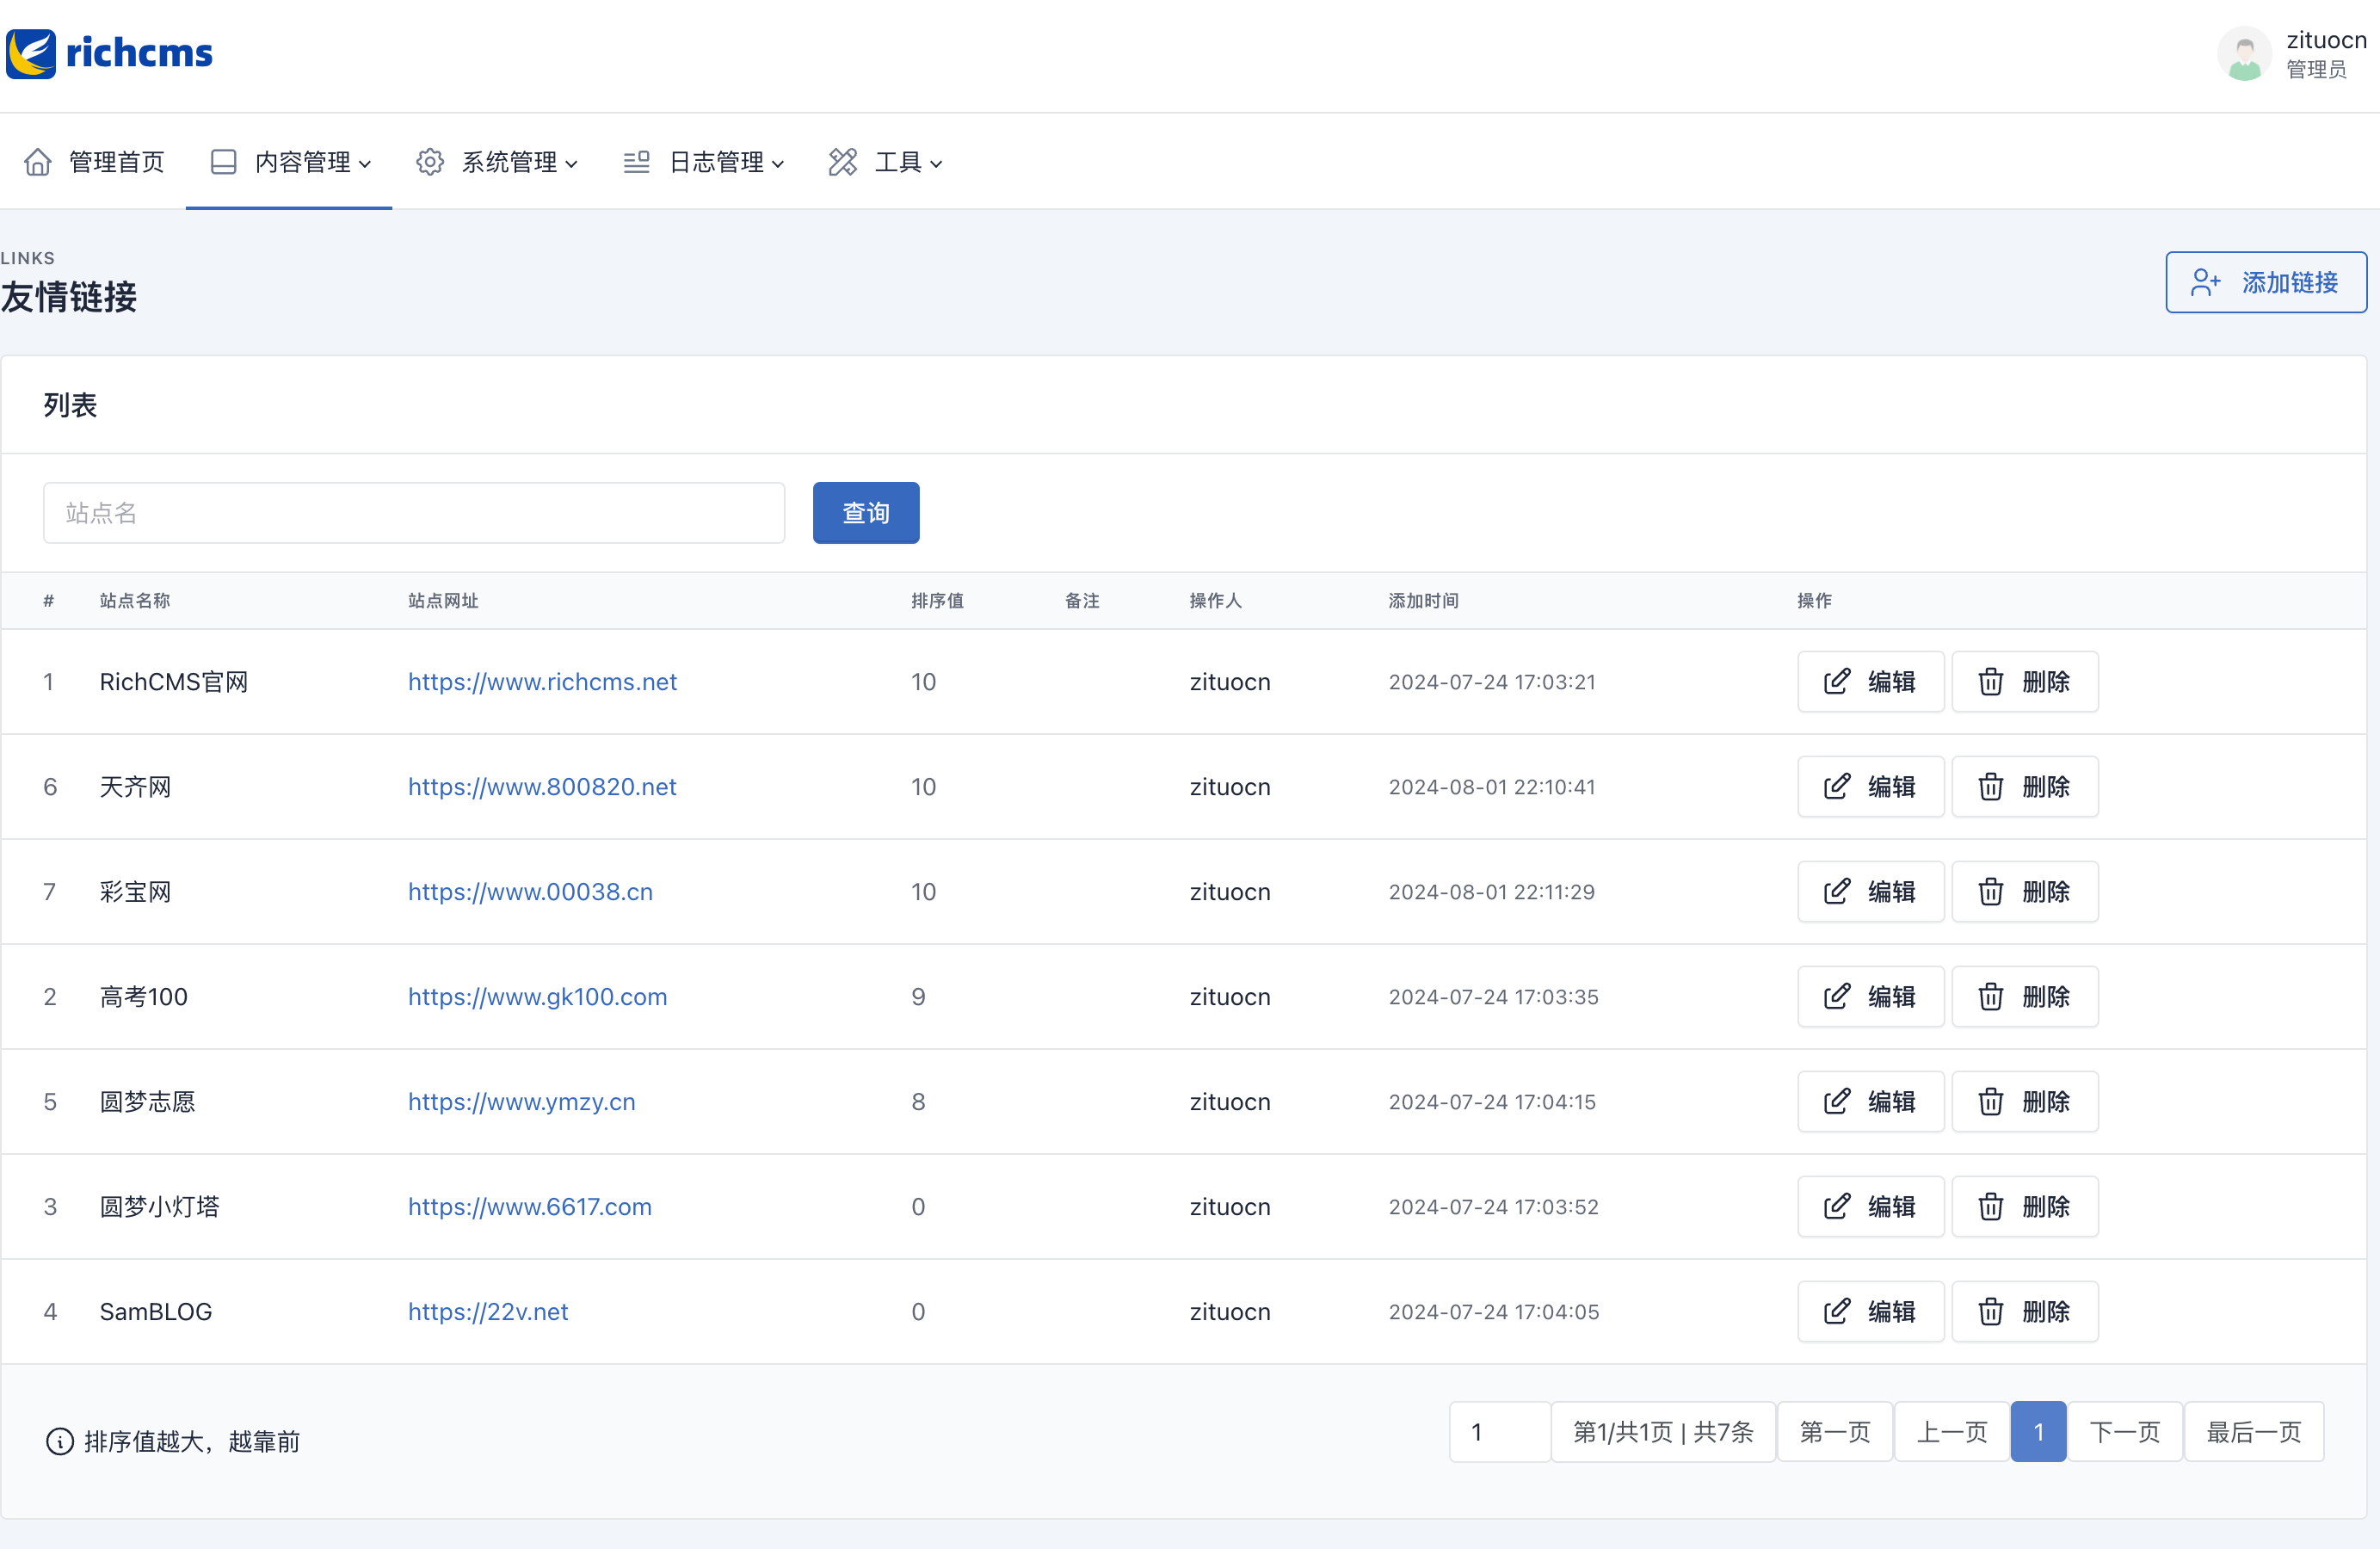The height and width of the screenshot is (1549, 2380).
Task: Click timestamp 2024-07-24 17:03:21
Action: pos(1491,682)
